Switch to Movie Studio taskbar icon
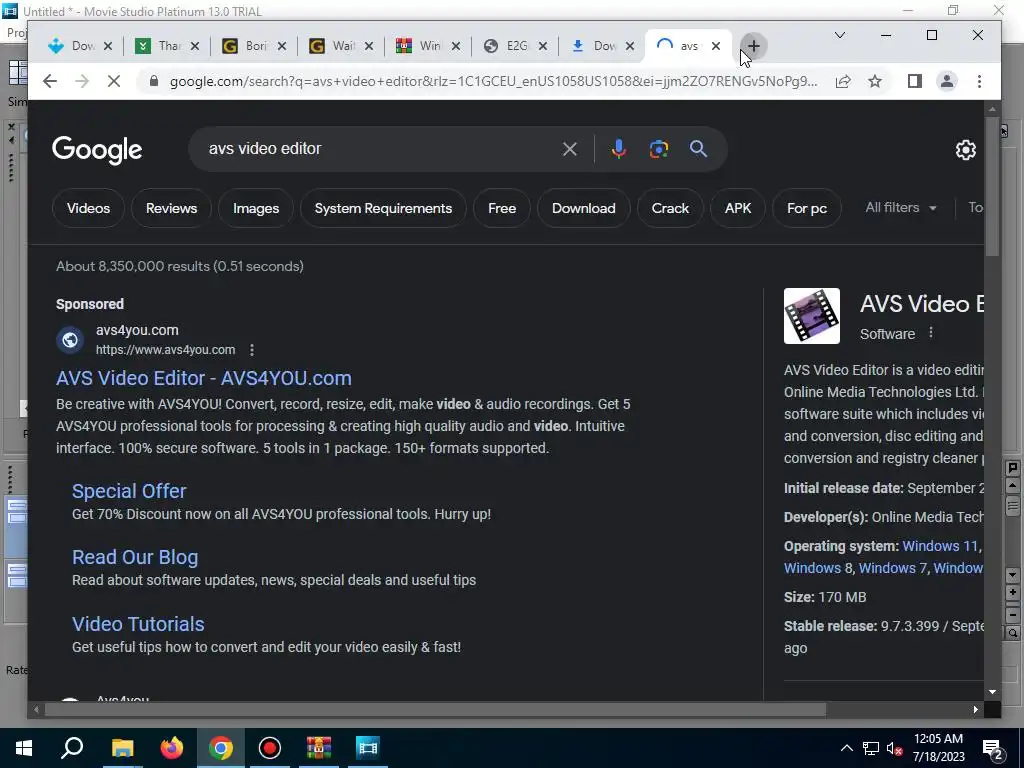This screenshot has height=768, width=1024. [x=368, y=748]
